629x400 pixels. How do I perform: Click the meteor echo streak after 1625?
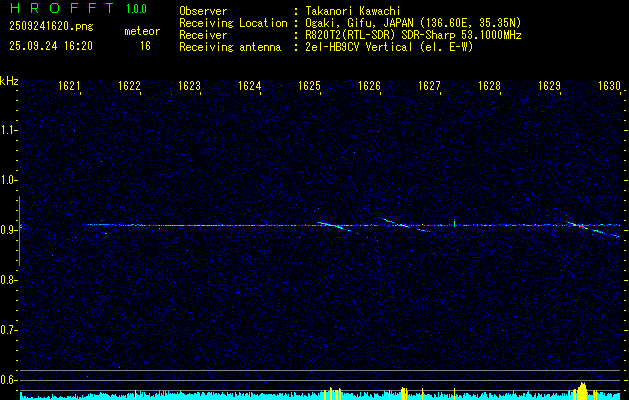(x=333, y=226)
